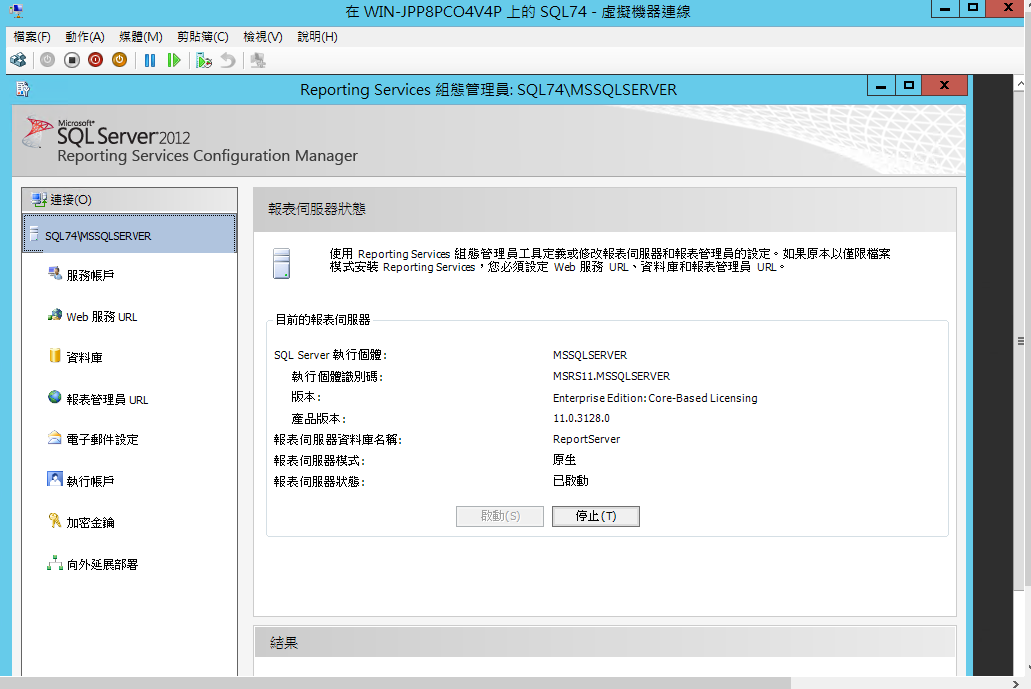Go to the 資料庫 settings label
The width and height of the screenshot is (1031, 689).
coord(85,358)
